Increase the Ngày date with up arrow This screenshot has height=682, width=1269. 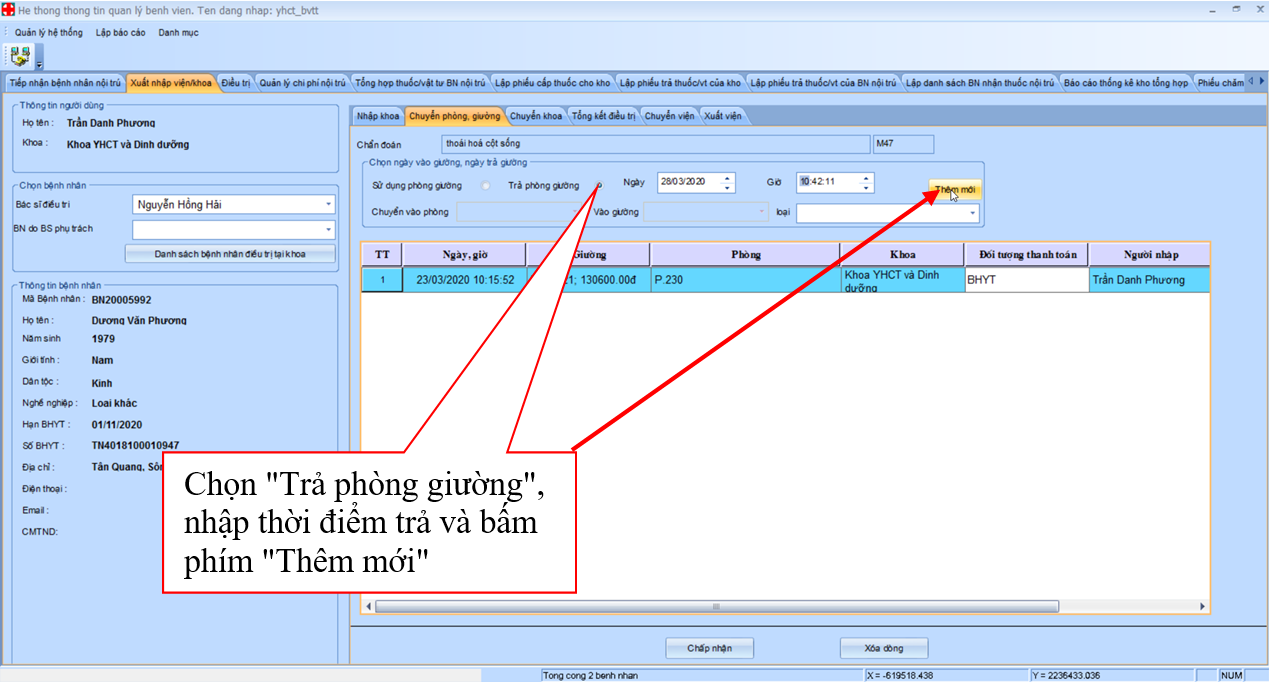tap(727, 178)
